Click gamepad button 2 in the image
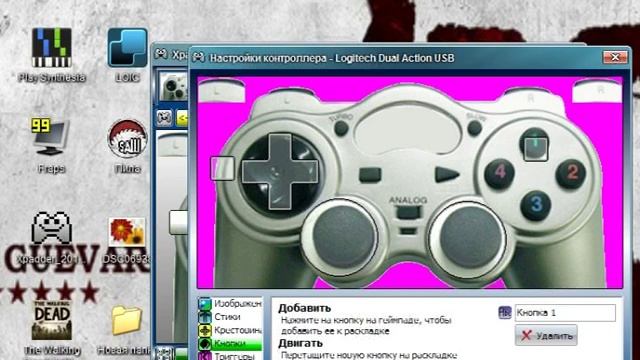Screen dimensions: 640x360 click(571, 173)
